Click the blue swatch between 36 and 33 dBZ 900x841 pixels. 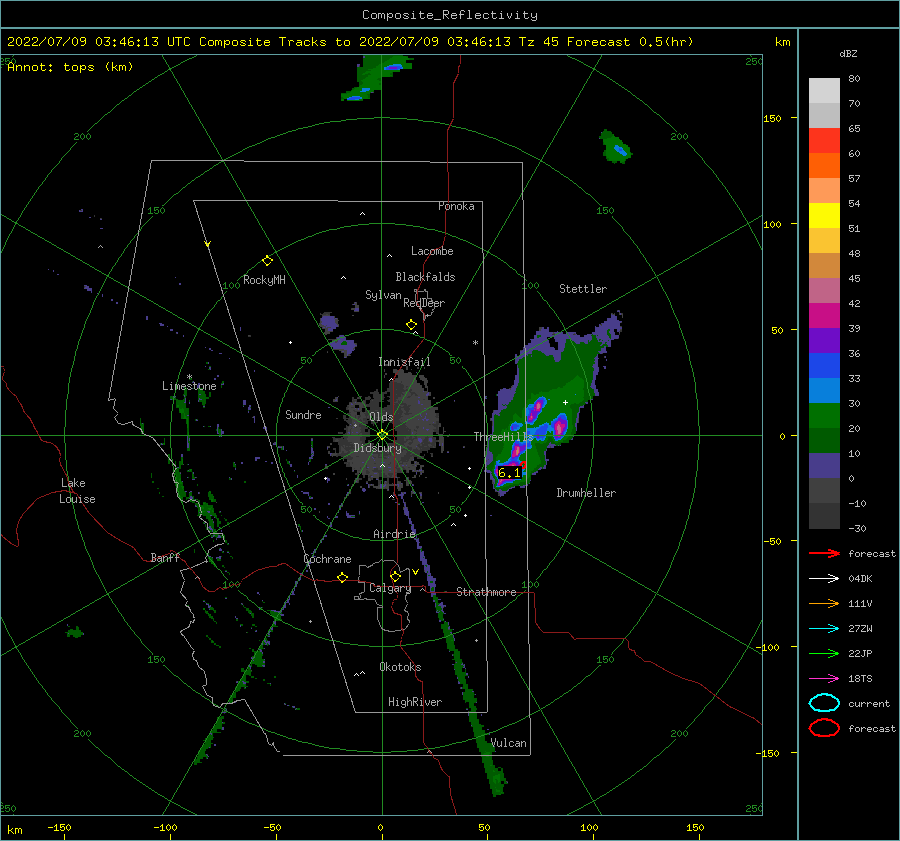(x=824, y=366)
